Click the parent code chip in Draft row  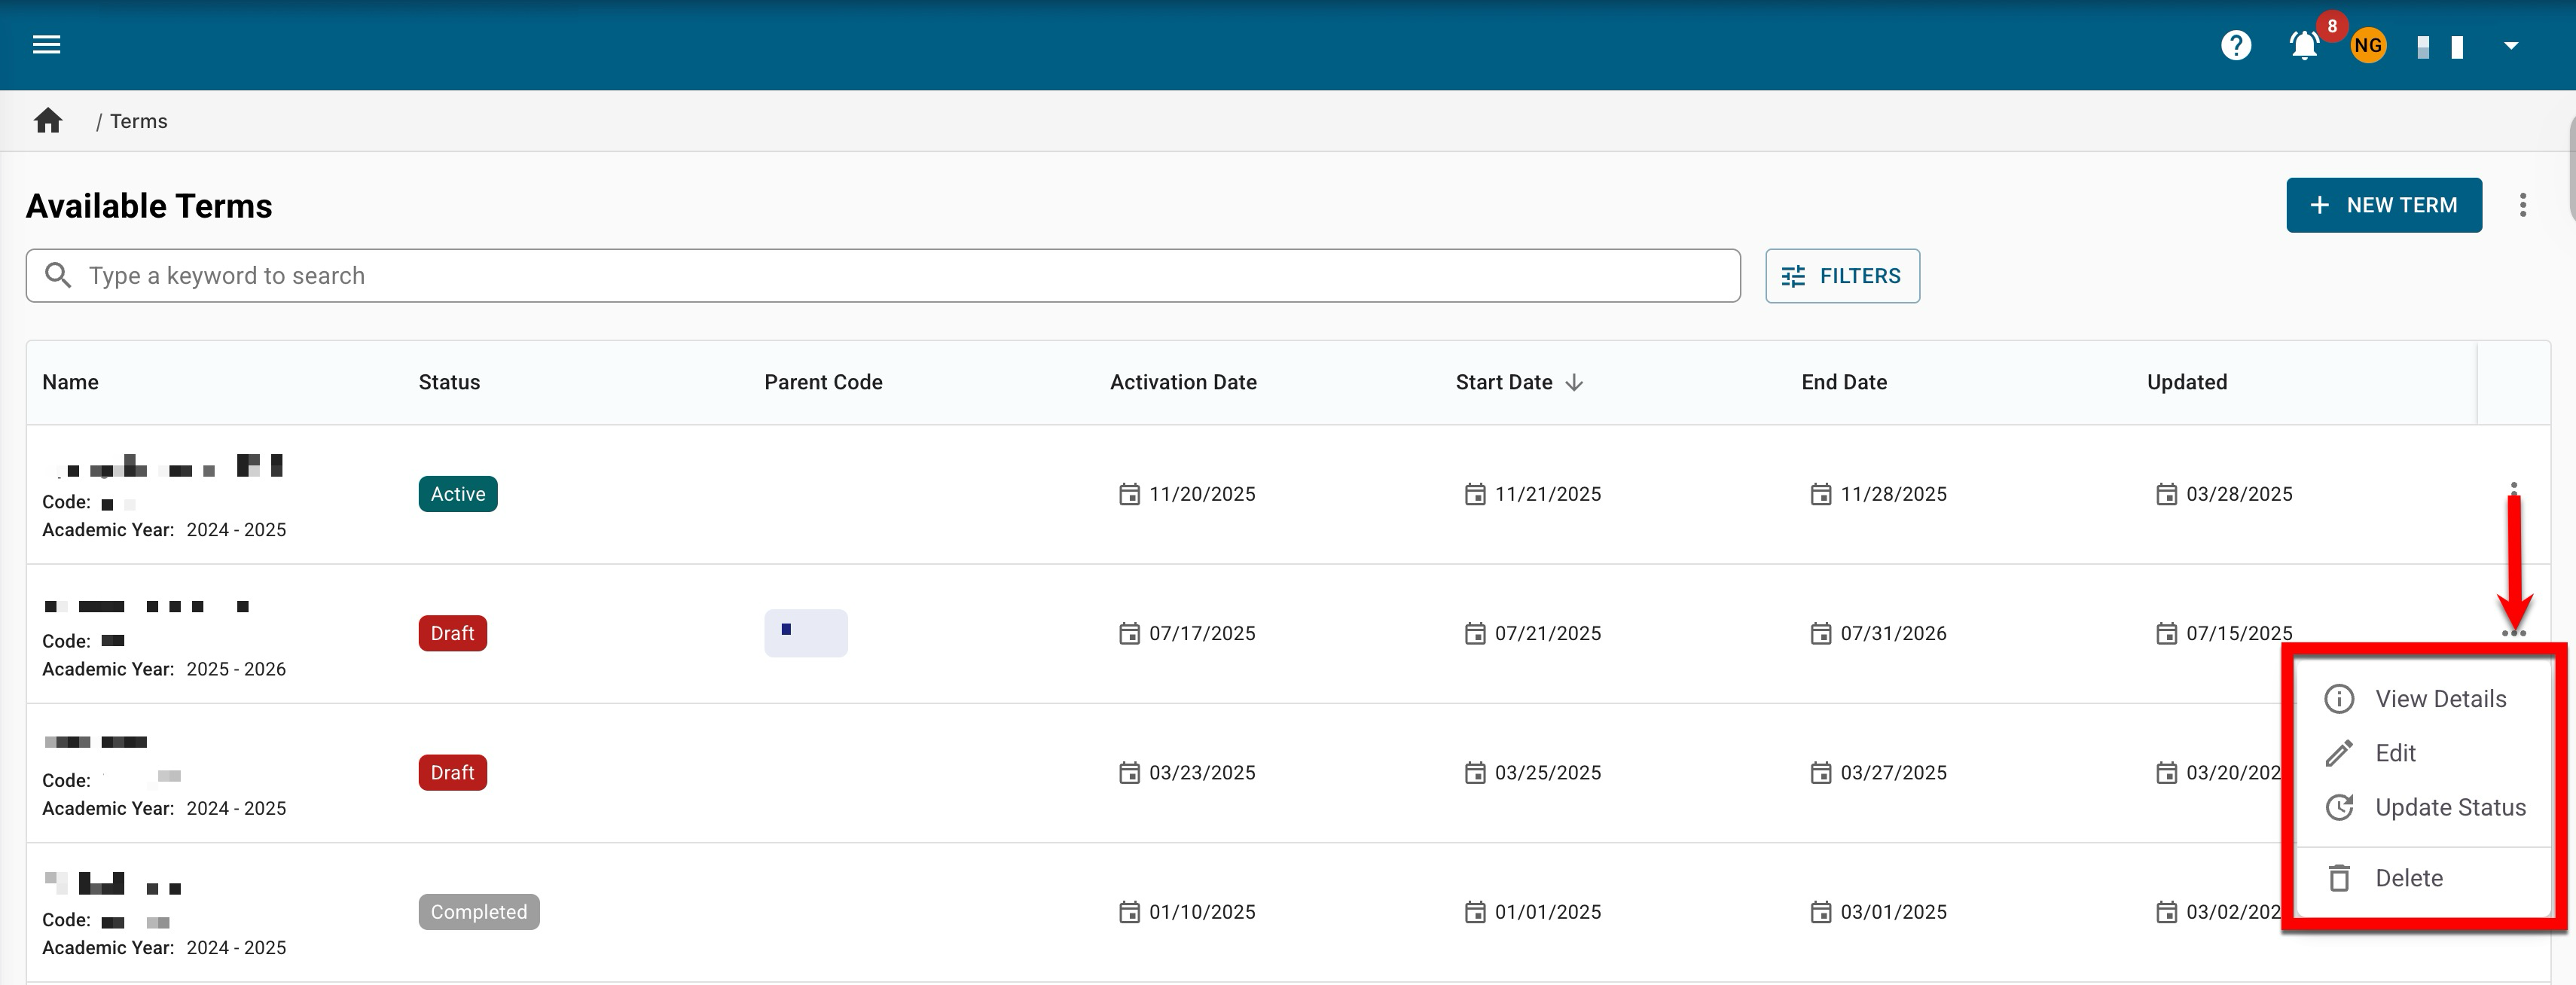(x=805, y=633)
